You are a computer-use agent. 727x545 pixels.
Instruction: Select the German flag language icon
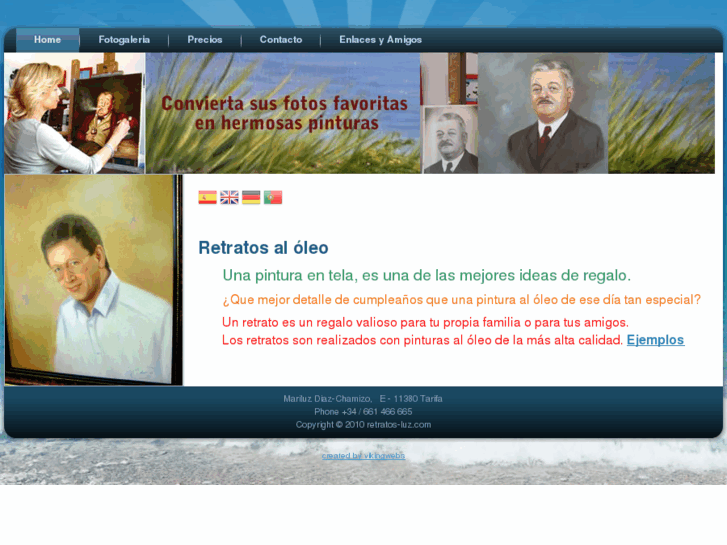pyautogui.click(x=251, y=198)
